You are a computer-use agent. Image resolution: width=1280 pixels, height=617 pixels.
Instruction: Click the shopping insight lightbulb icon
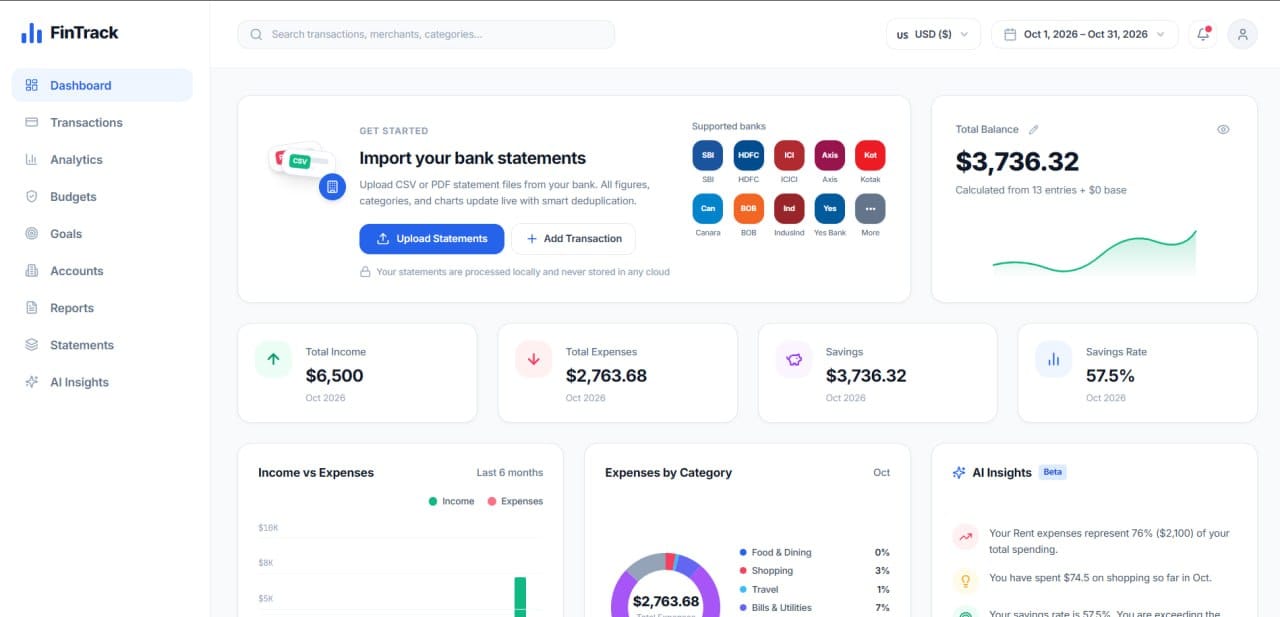(x=965, y=580)
